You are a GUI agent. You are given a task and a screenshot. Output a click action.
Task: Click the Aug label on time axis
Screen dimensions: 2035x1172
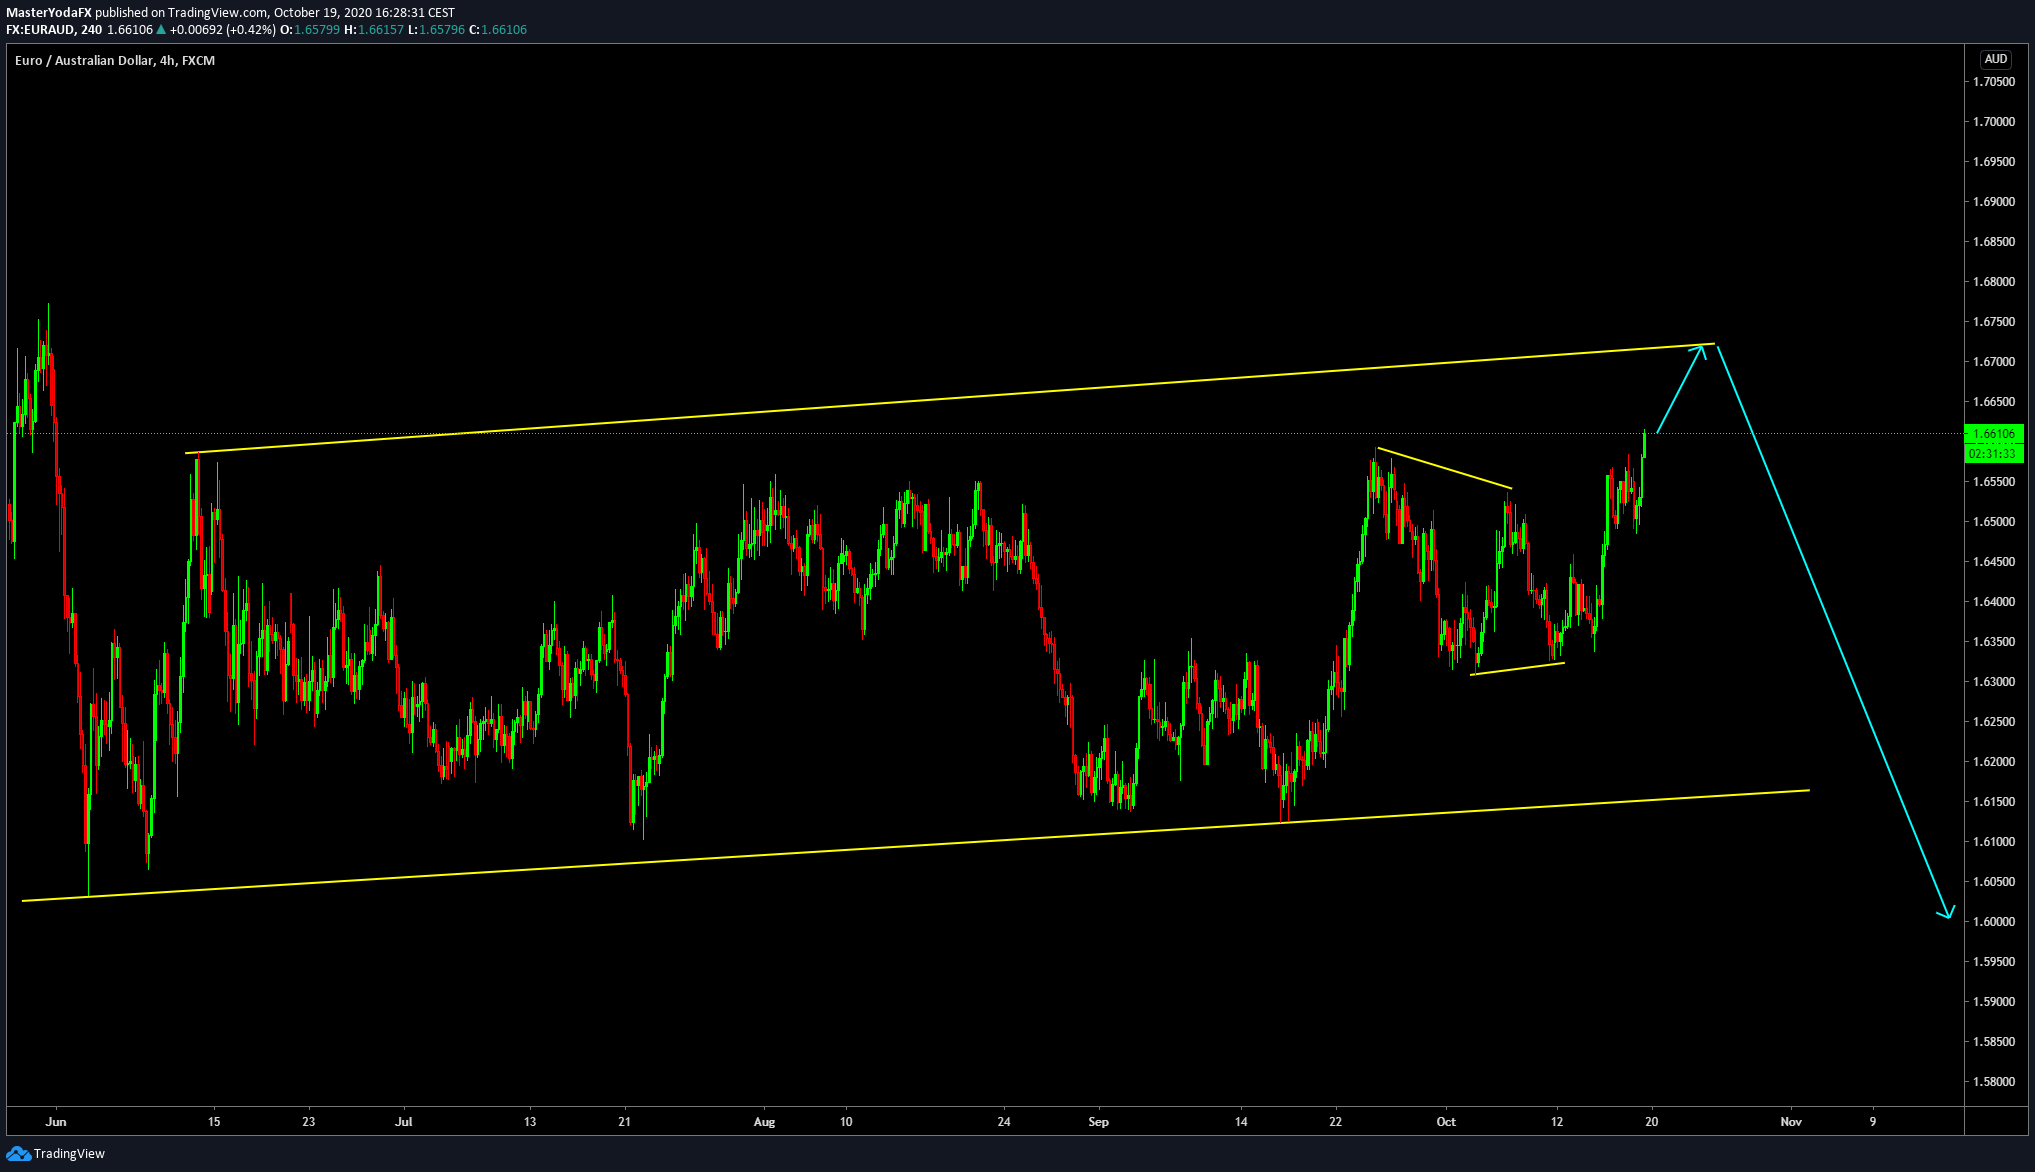pos(764,1122)
